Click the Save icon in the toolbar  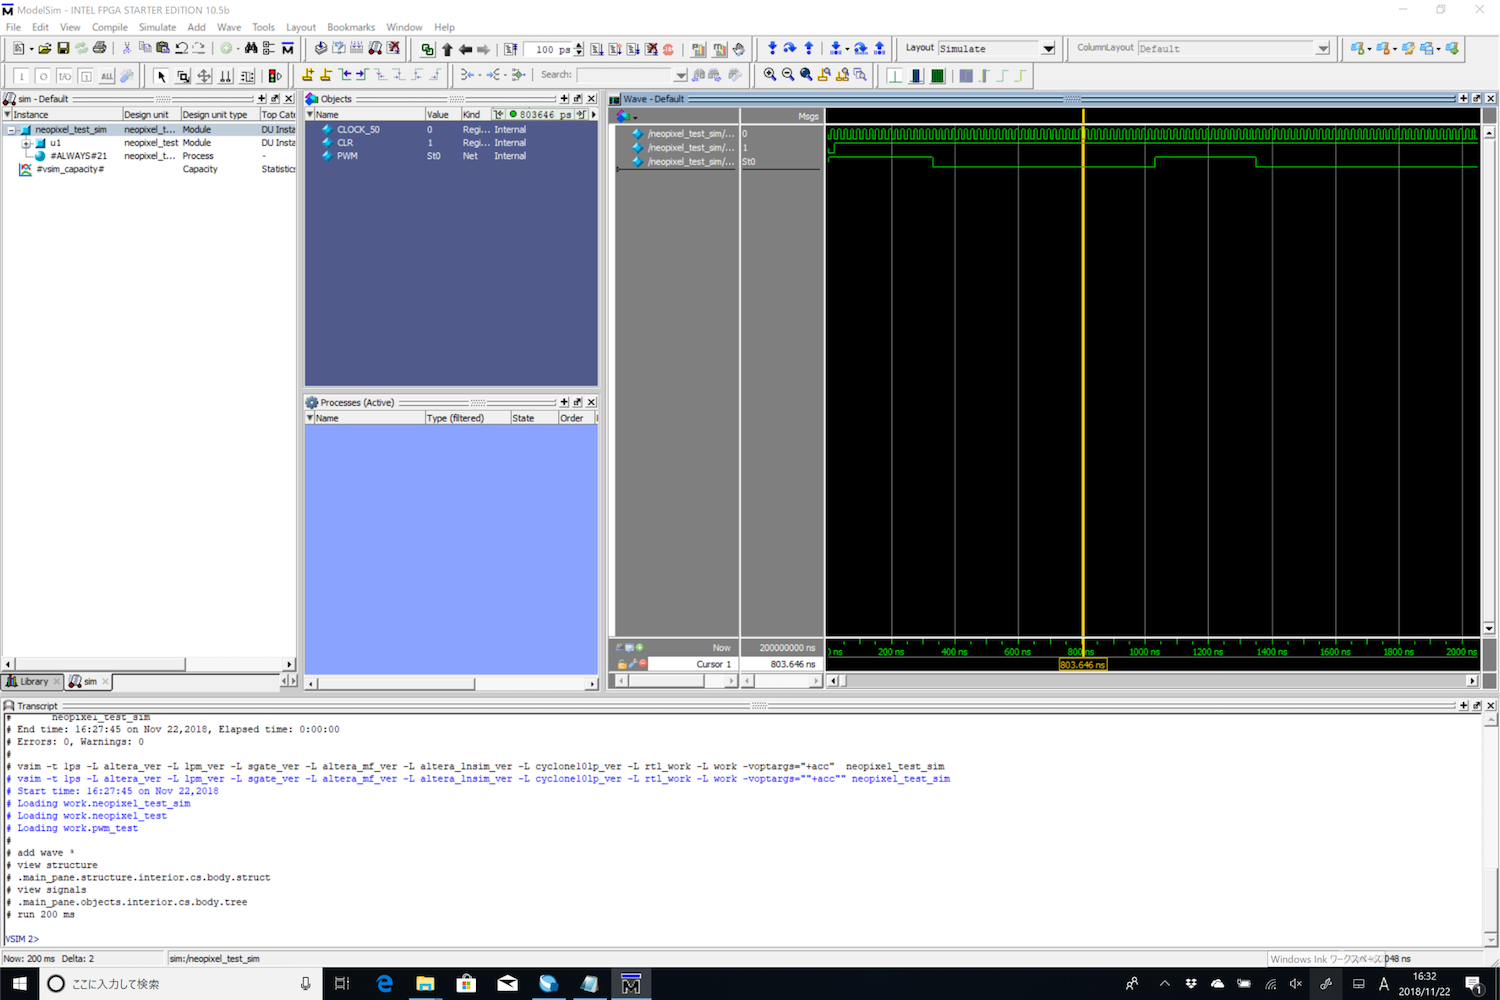point(63,48)
